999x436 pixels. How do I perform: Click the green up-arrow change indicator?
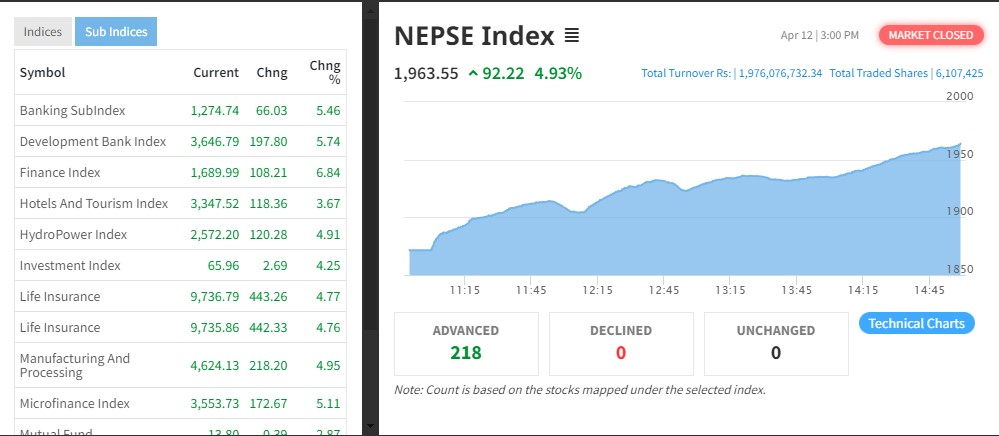click(x=472, y=73)
